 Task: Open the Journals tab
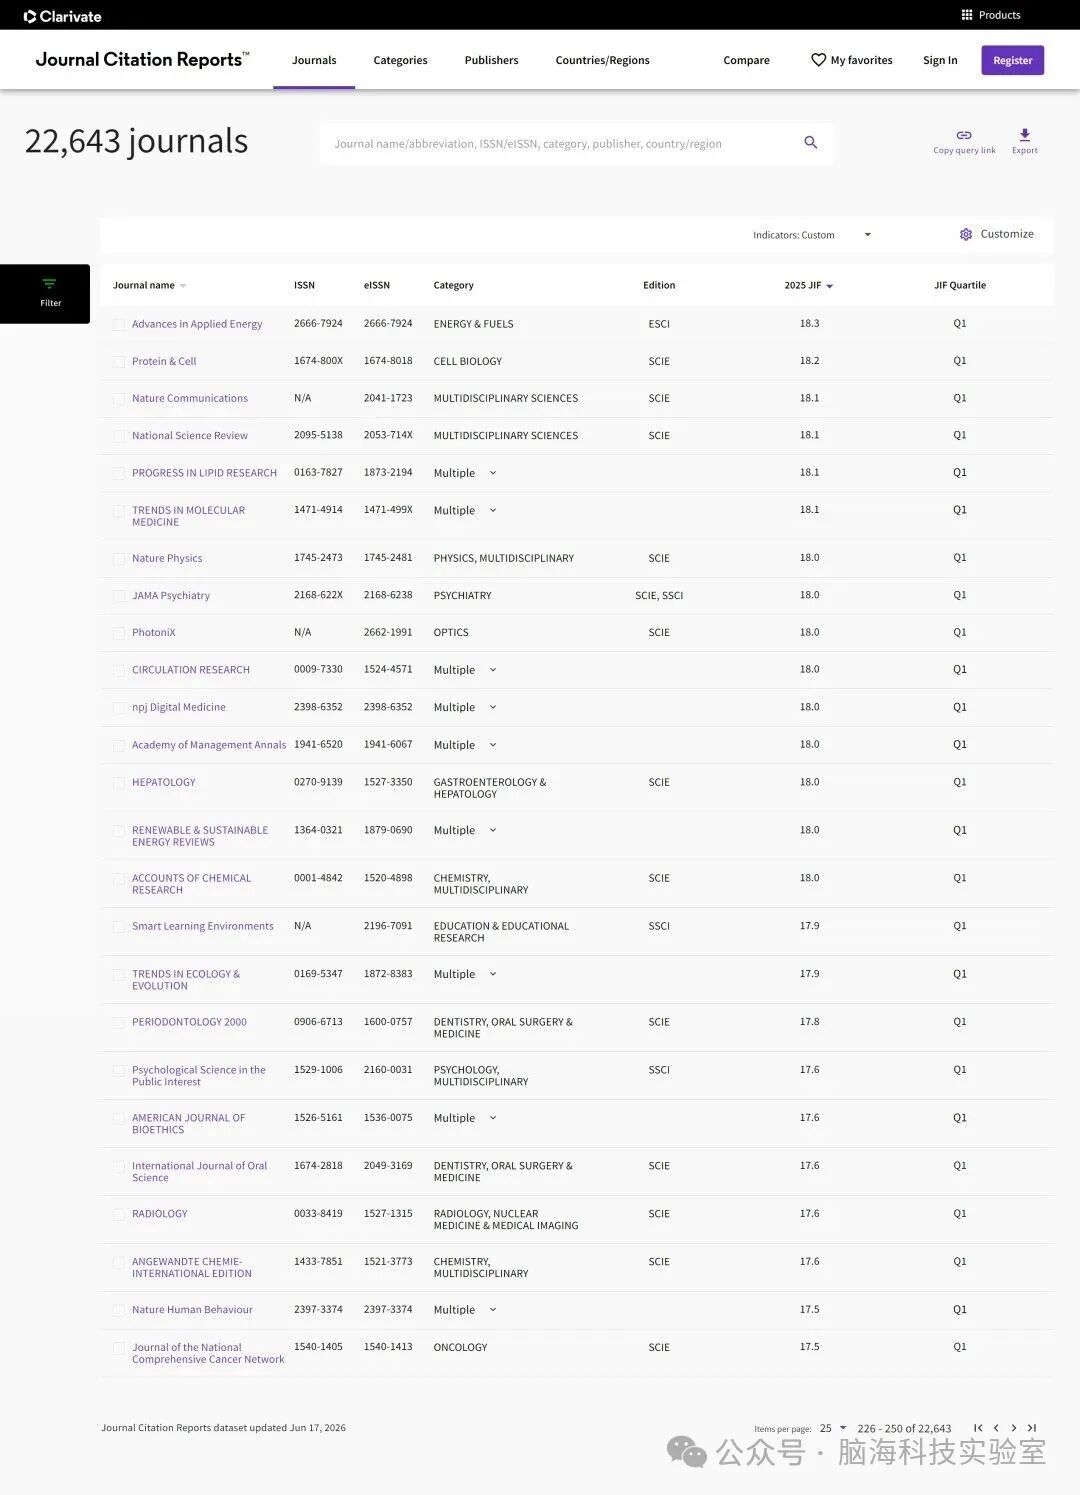pos(314,60)
